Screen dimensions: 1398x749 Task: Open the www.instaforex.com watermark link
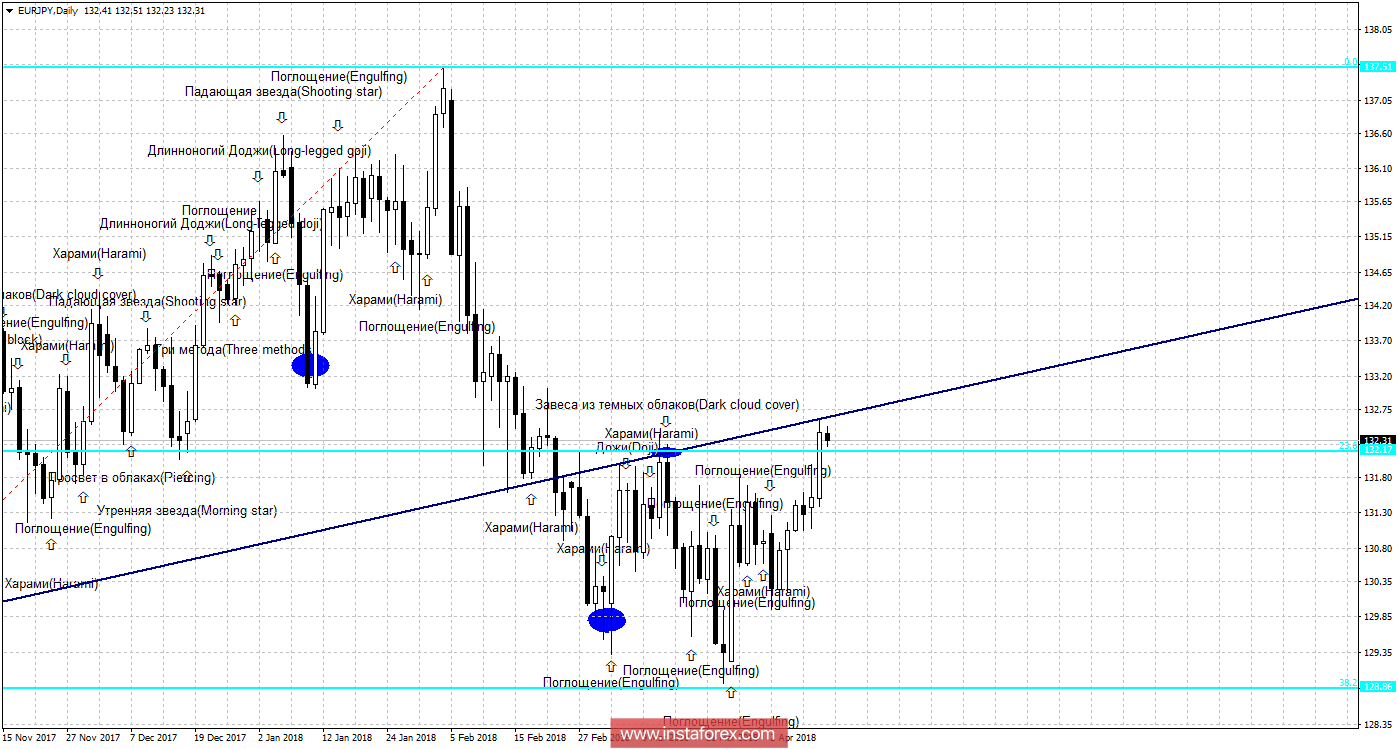(x=697, y=734)
